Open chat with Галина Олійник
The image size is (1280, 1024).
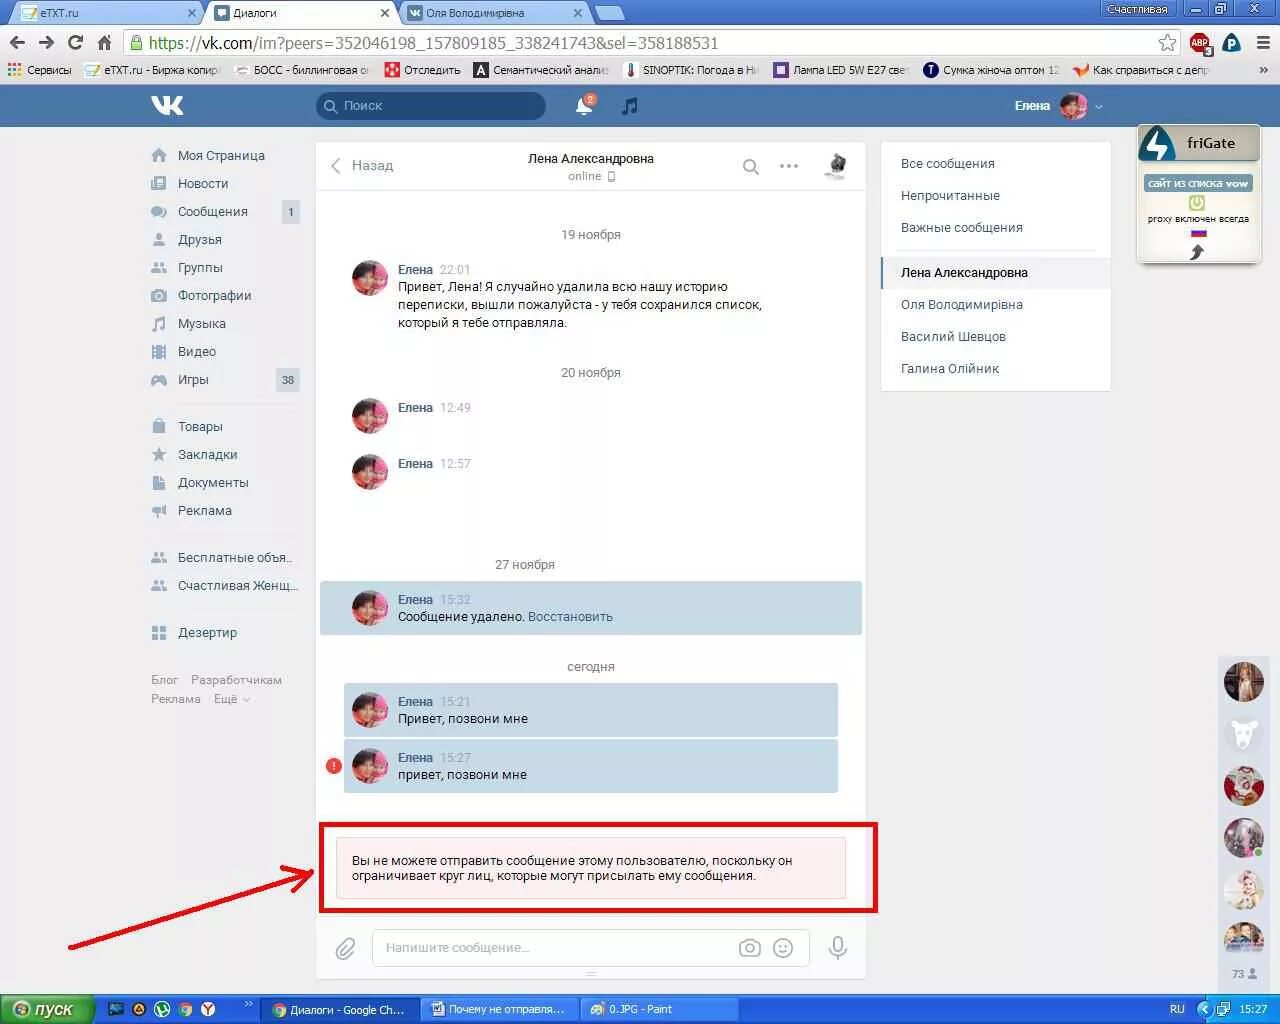point(996,368)
